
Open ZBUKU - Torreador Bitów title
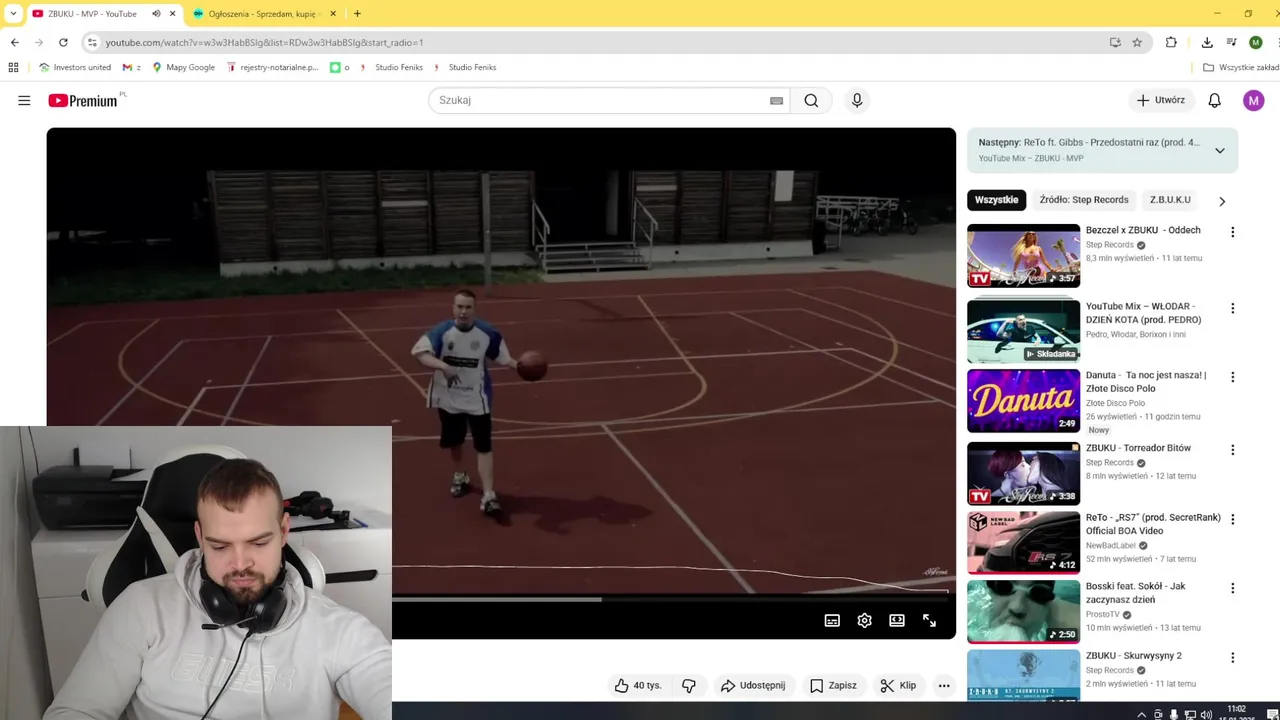click(x=1138, y=448)
